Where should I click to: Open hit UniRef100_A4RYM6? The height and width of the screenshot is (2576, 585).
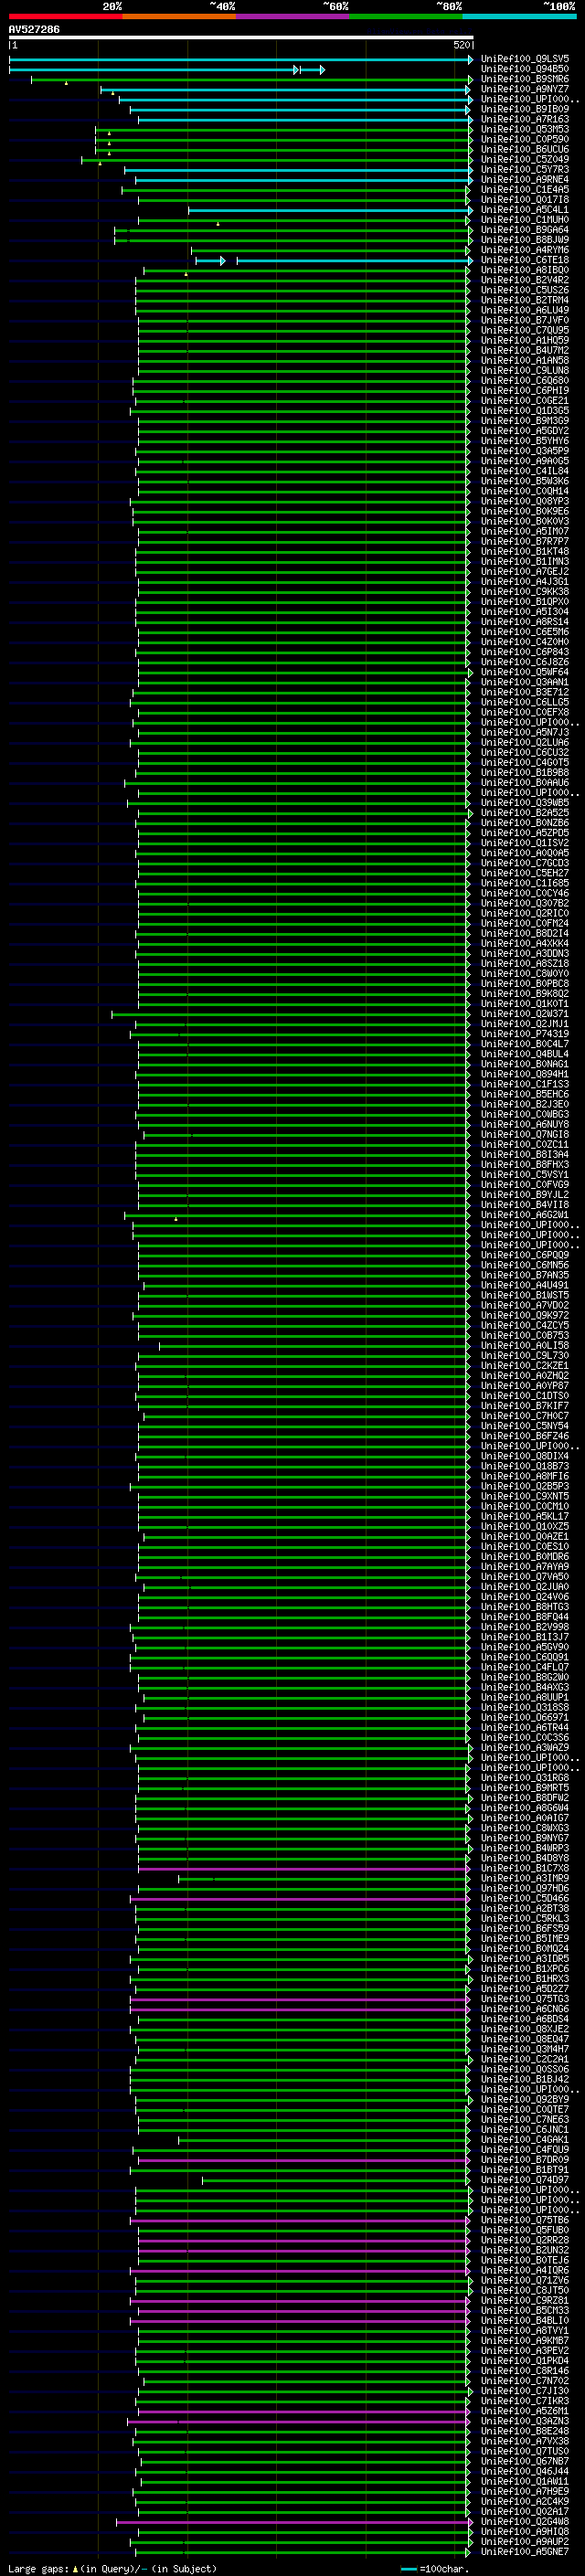pyautogui.click(x=524, y=250)
